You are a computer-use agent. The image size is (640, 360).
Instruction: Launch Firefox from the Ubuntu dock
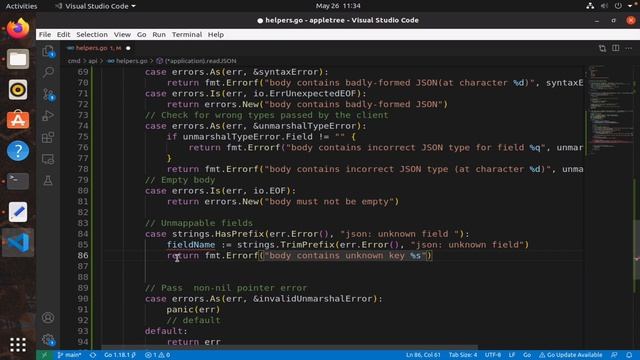tap(18, 29)
